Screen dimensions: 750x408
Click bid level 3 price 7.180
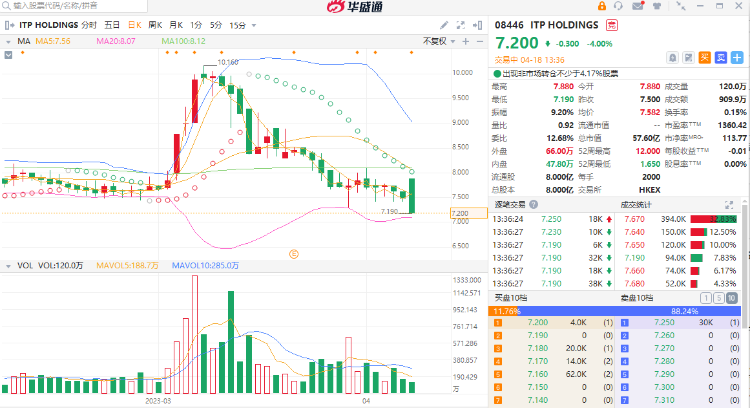point(538,349)
